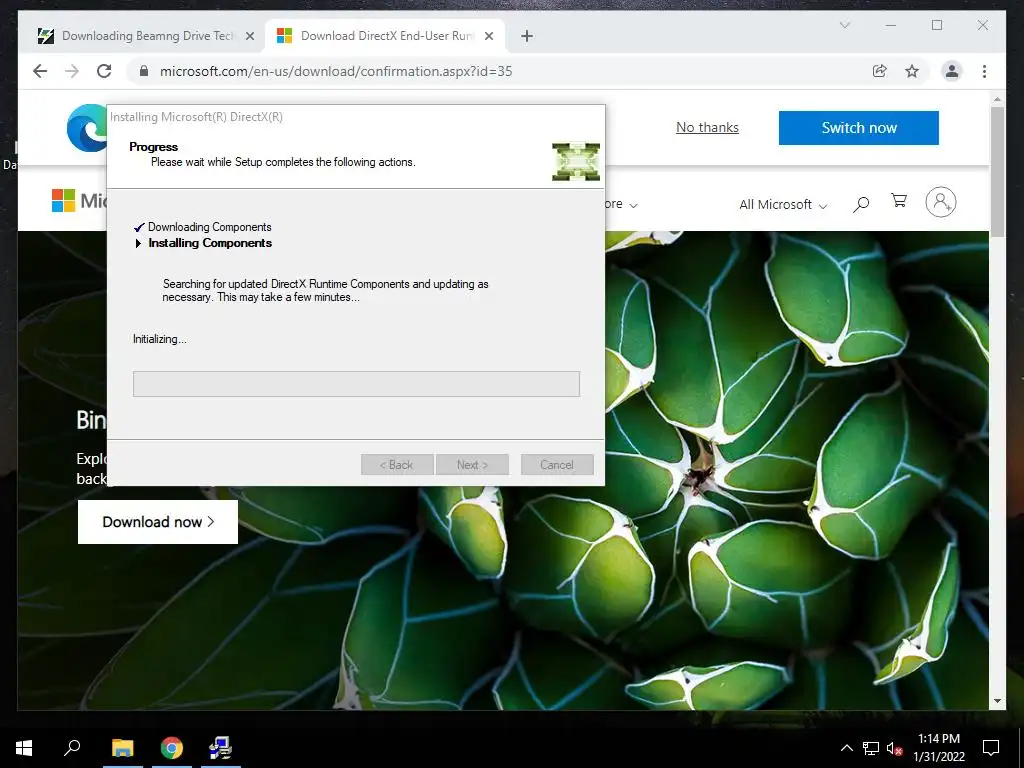
Task: Click the disabled Next button
Action: [x=472, y=465]
